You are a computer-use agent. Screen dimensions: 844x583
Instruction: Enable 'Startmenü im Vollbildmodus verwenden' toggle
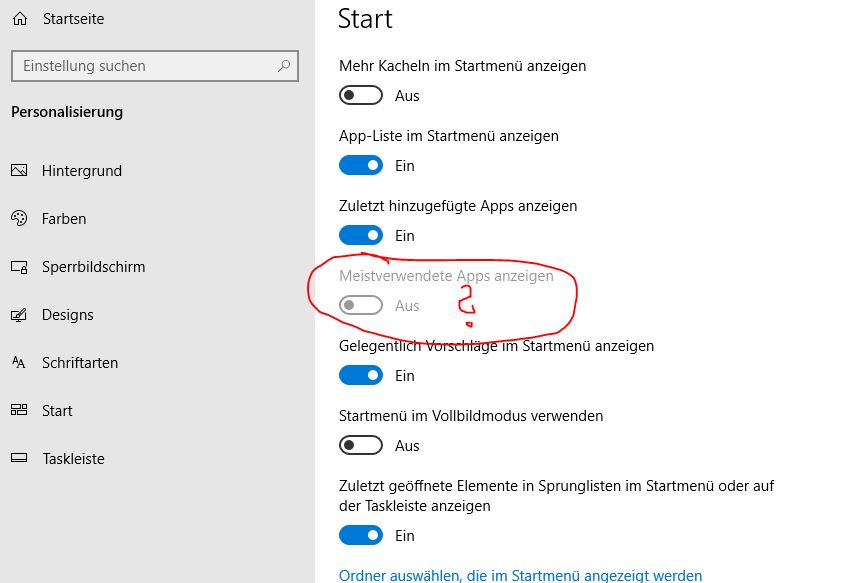361,445
